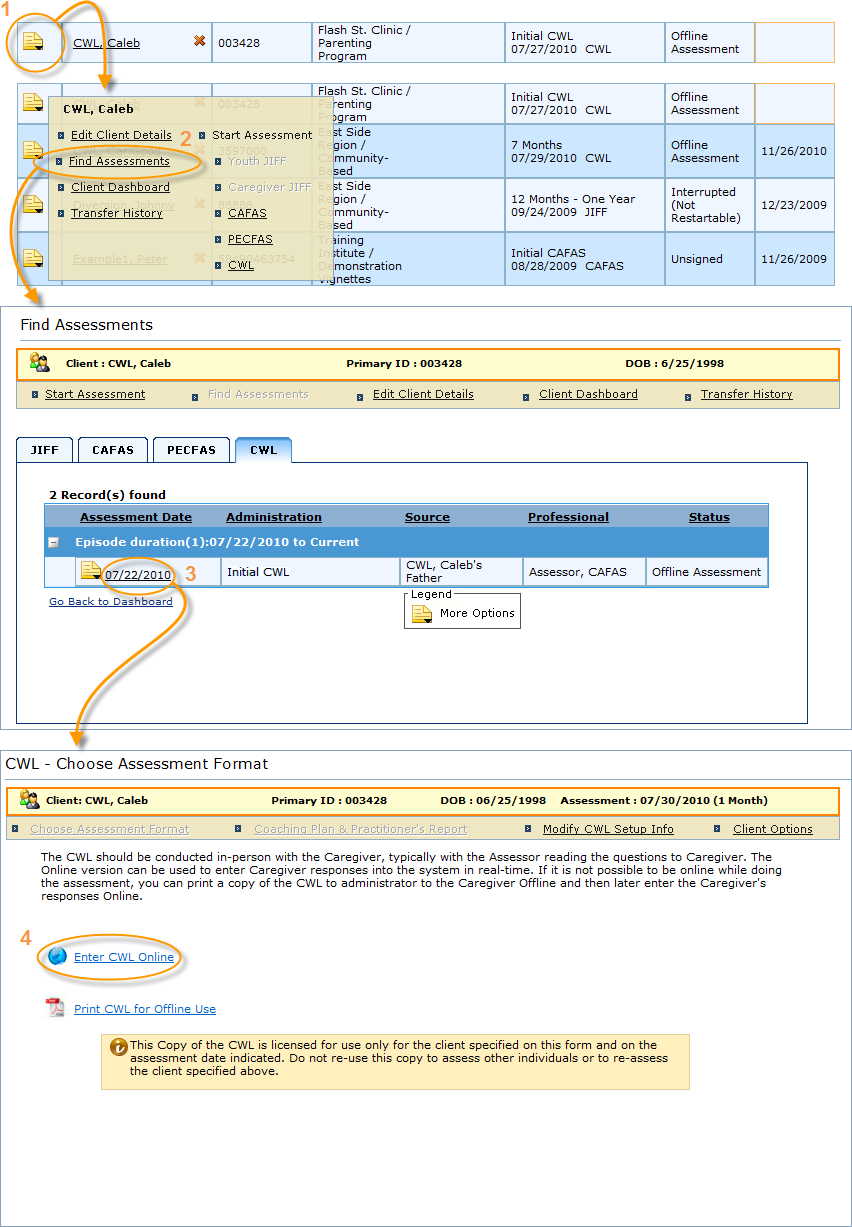The width and height of the screenshot is (852, 1227).
Task: Collapse the Episode duration group
Action: click(54, 542)
